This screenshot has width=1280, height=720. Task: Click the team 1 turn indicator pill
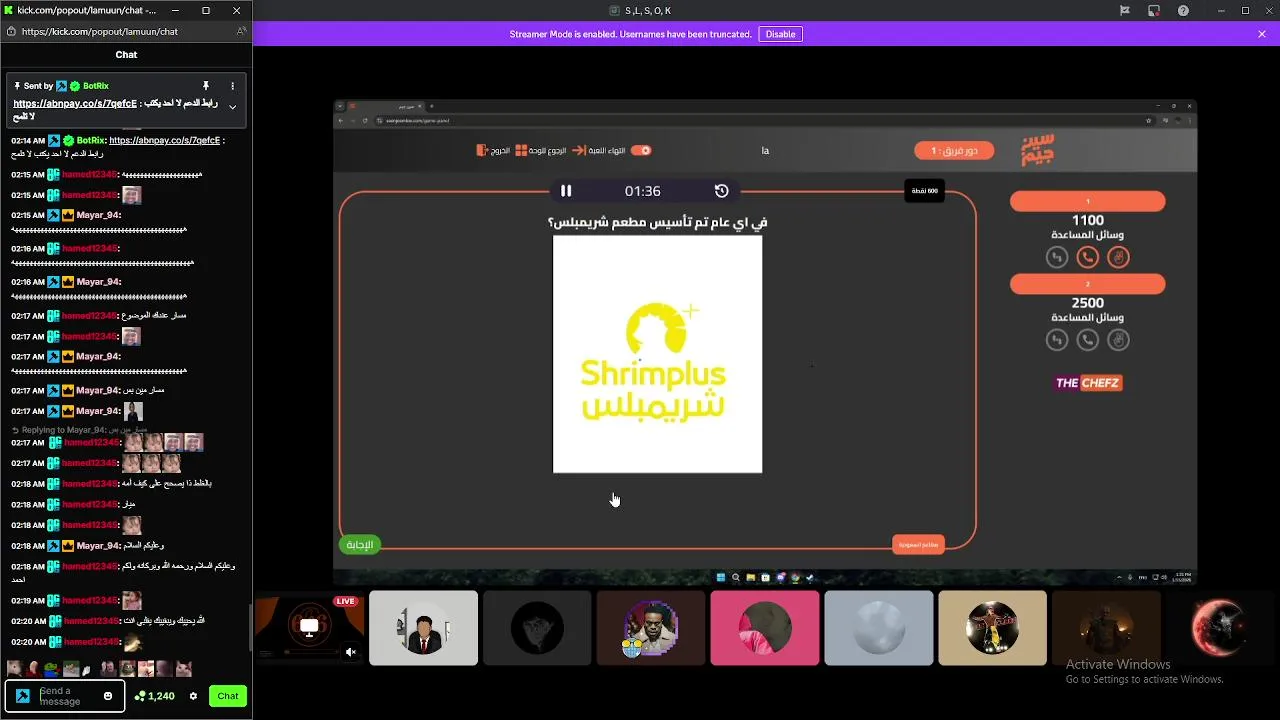[953, 150]
